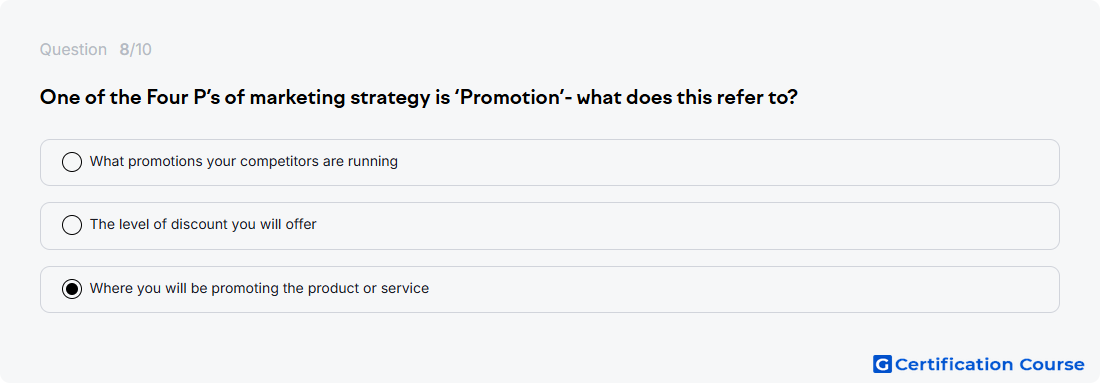Open the Certification Course link
Image resolution: width=1100 pixels, height=383 pixels.
(x=979, y=364)
